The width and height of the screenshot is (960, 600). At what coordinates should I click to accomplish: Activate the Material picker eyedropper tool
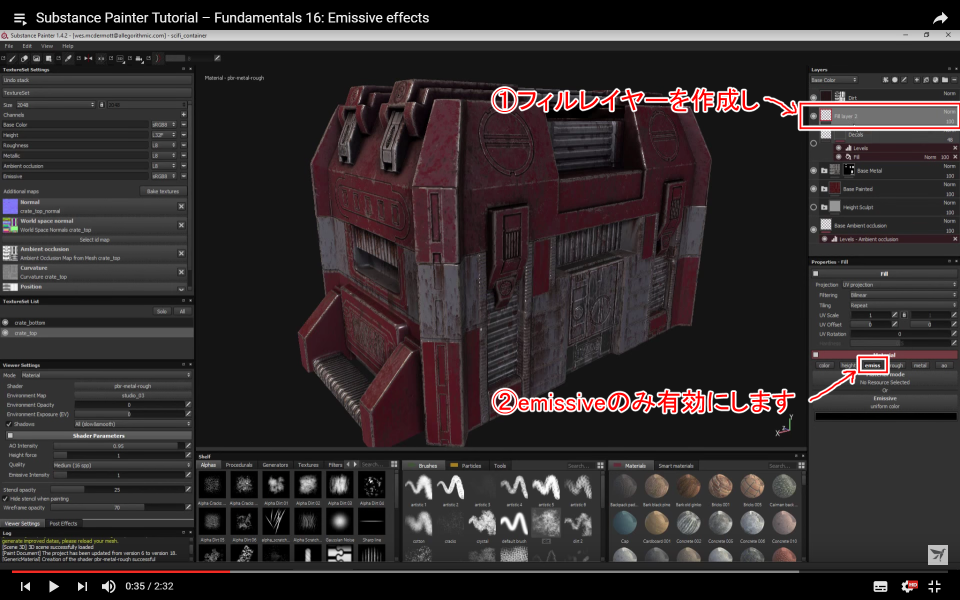pyautogui.click(x=68, y=58)
